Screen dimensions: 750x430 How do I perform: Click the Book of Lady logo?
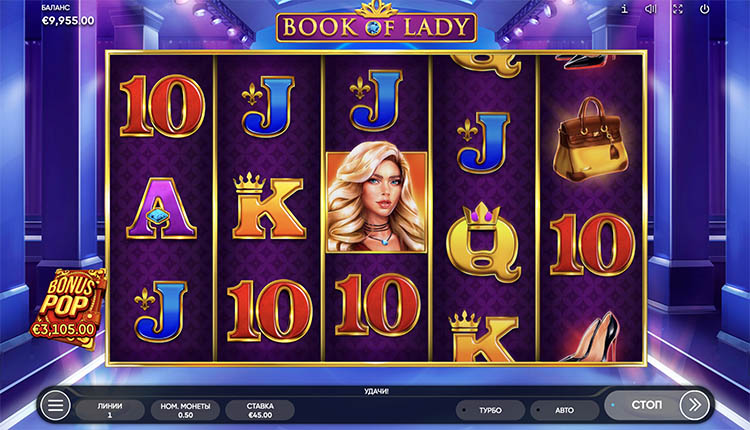(376, 24)
